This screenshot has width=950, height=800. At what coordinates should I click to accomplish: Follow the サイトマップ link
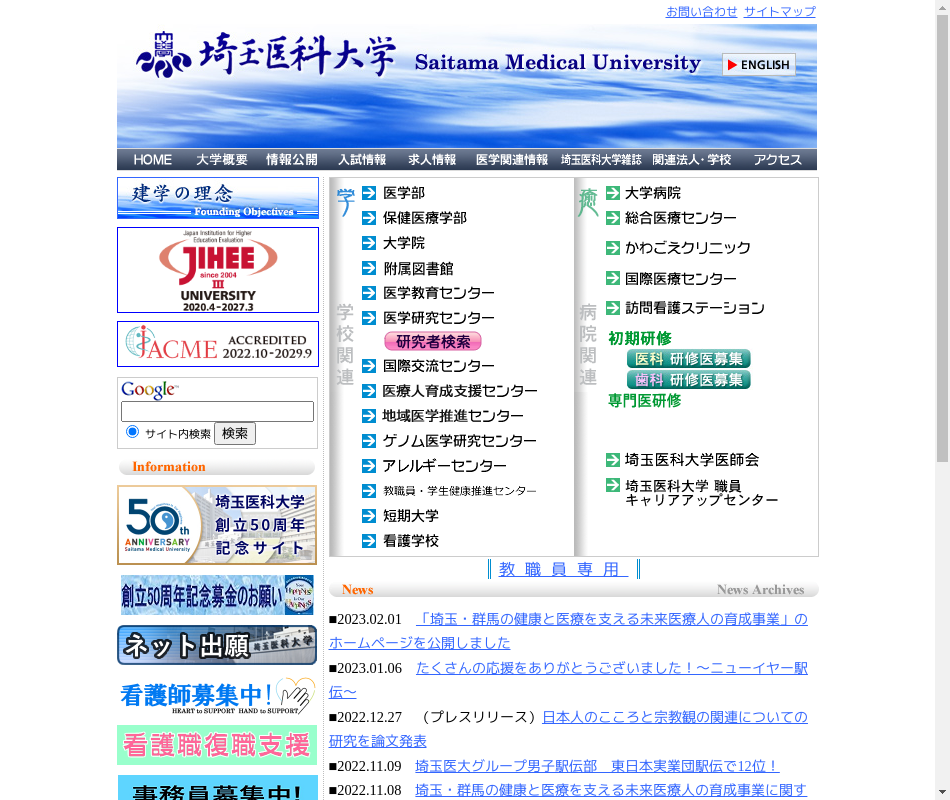click(x=780, y=12)
